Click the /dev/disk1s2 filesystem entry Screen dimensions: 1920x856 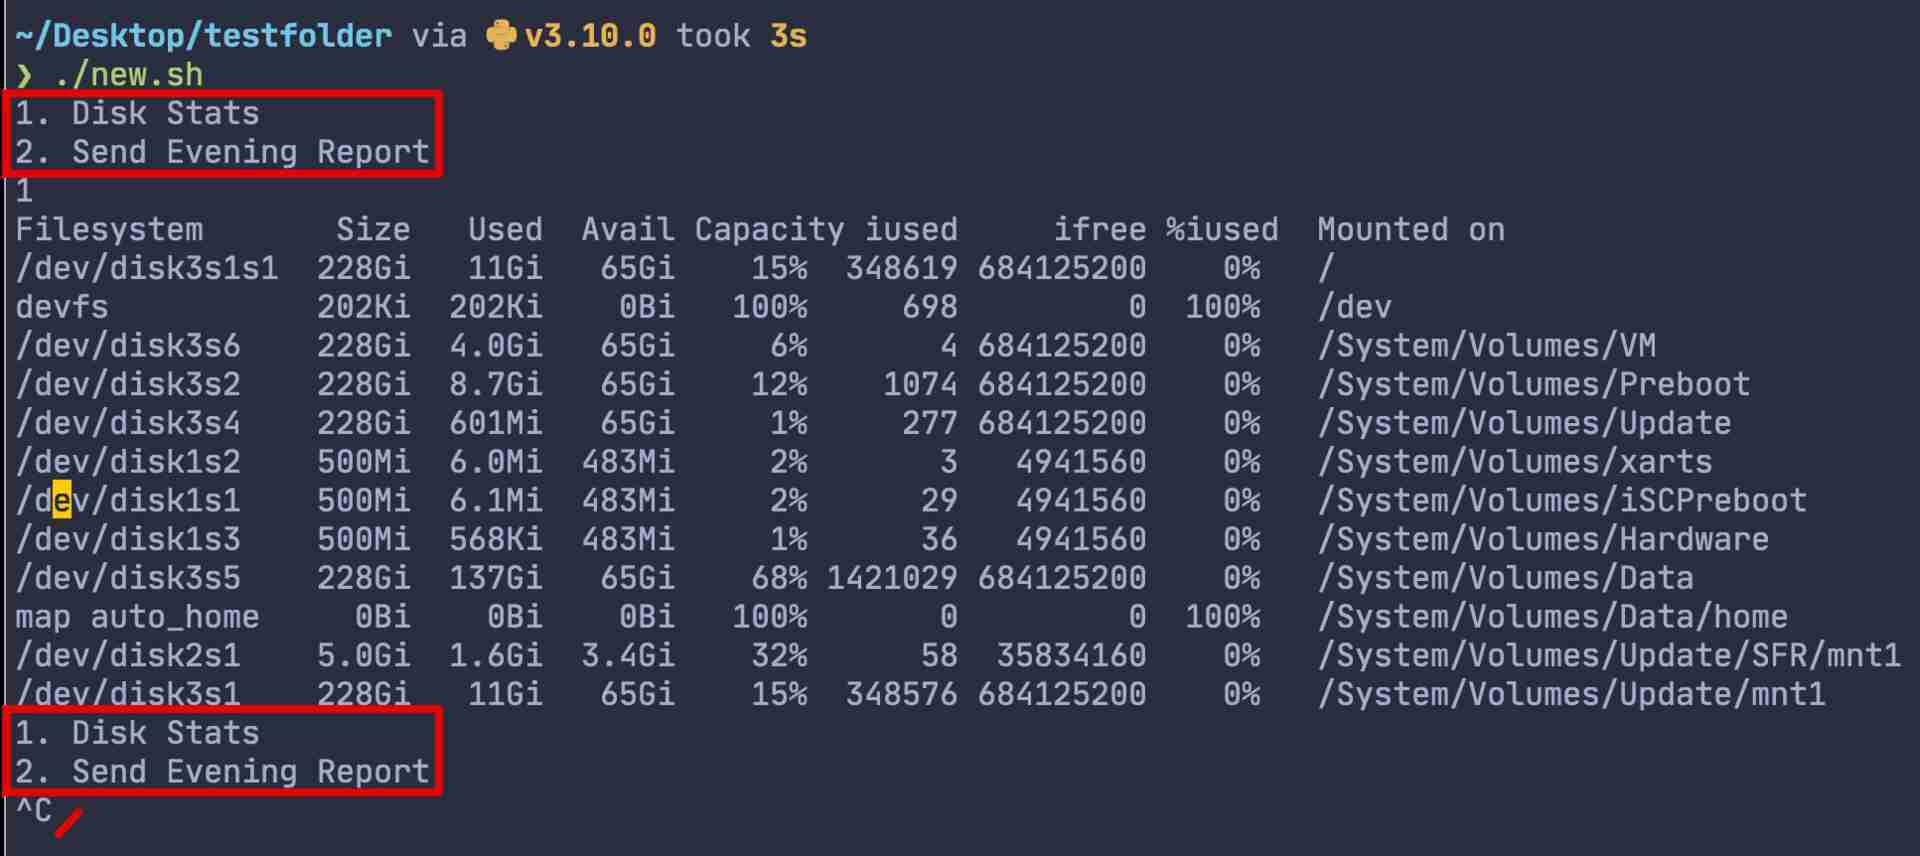point(128,462)
